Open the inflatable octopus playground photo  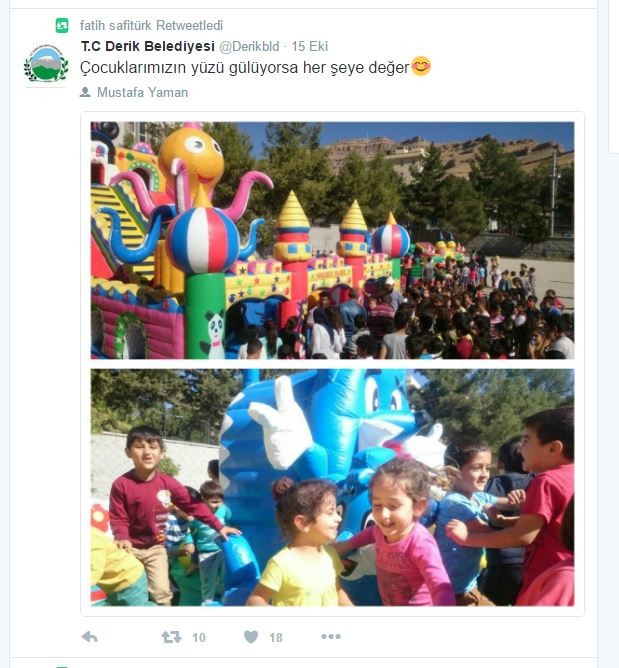coord(332,240)
